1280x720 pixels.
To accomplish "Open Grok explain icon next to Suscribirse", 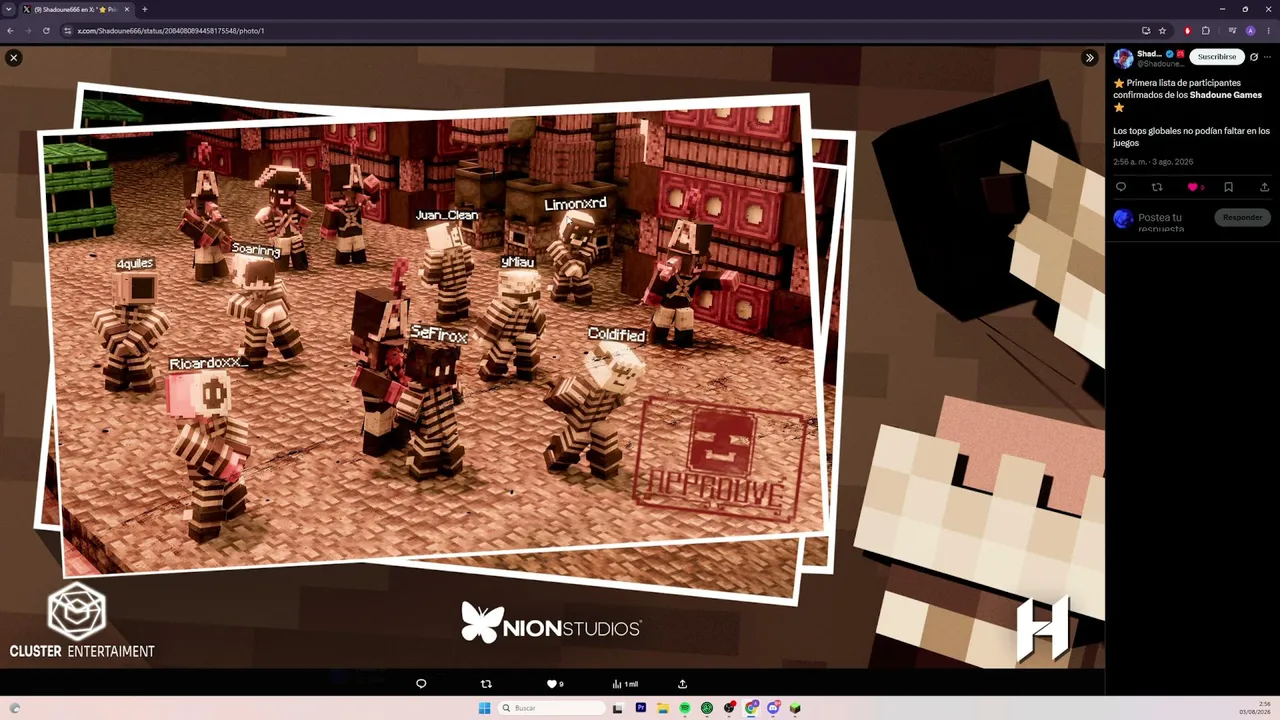I will pyautogui.click(x=1254, y=57).
